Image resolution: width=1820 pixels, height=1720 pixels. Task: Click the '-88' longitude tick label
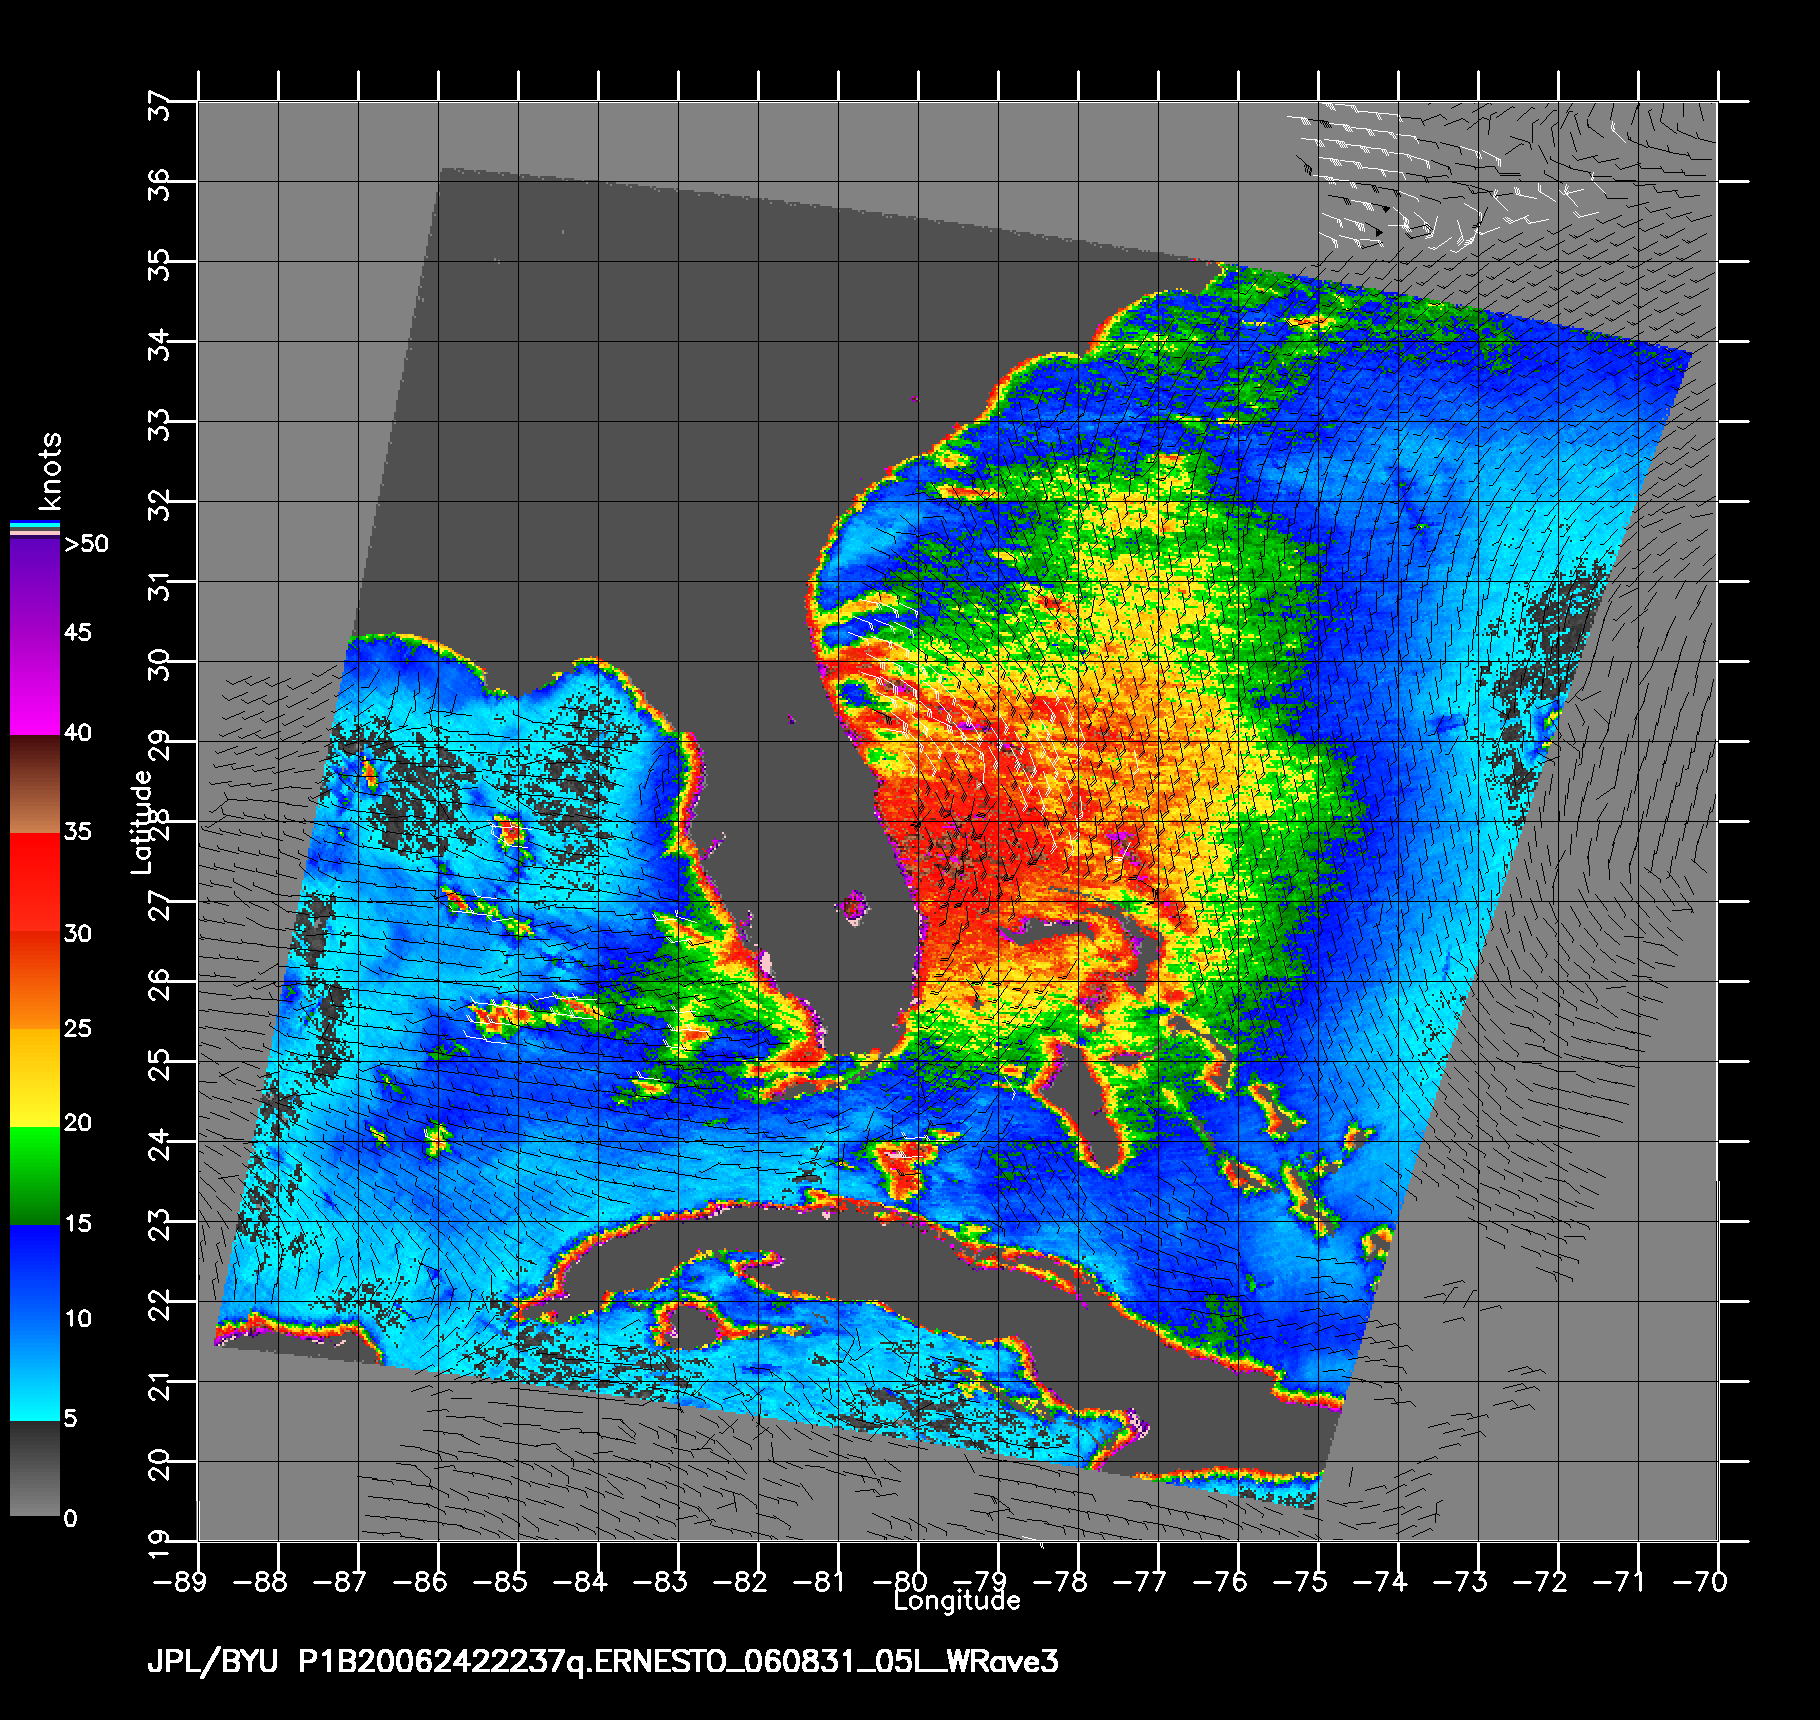258,1581
